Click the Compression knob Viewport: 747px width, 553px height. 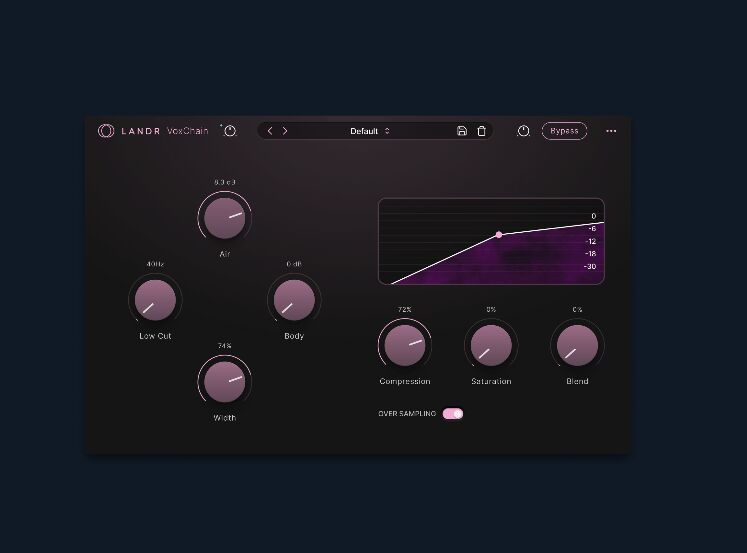pos(404,345)
